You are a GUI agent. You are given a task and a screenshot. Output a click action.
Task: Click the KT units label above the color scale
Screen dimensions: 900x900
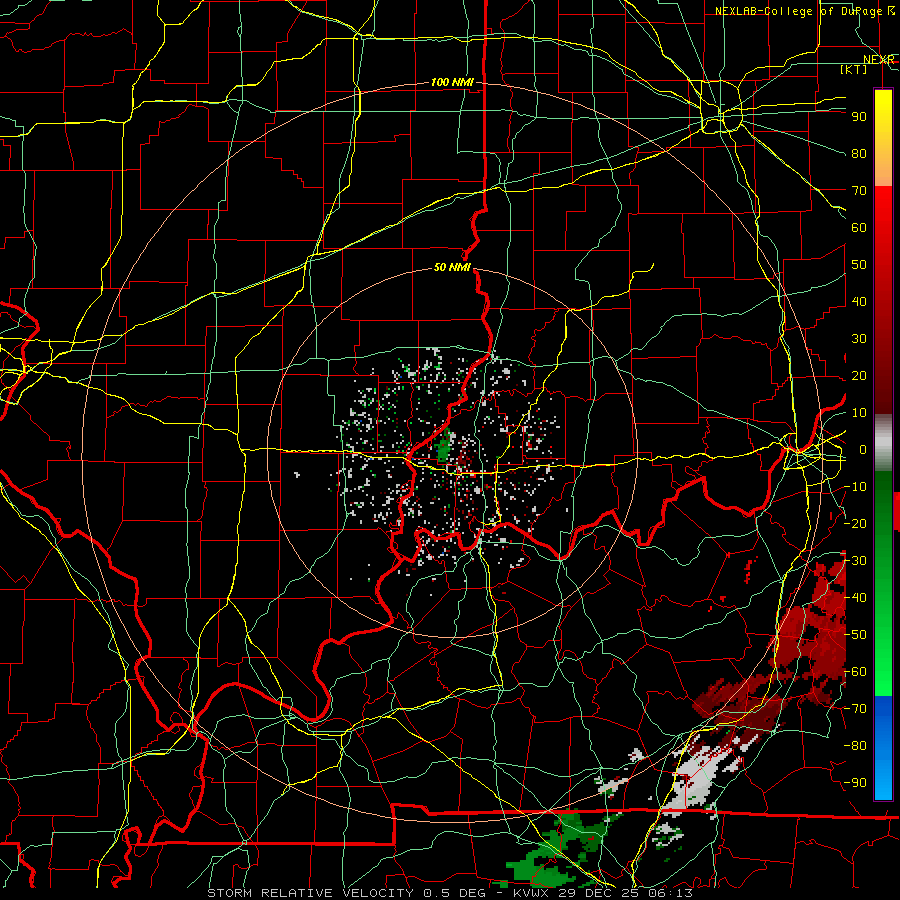854,69
